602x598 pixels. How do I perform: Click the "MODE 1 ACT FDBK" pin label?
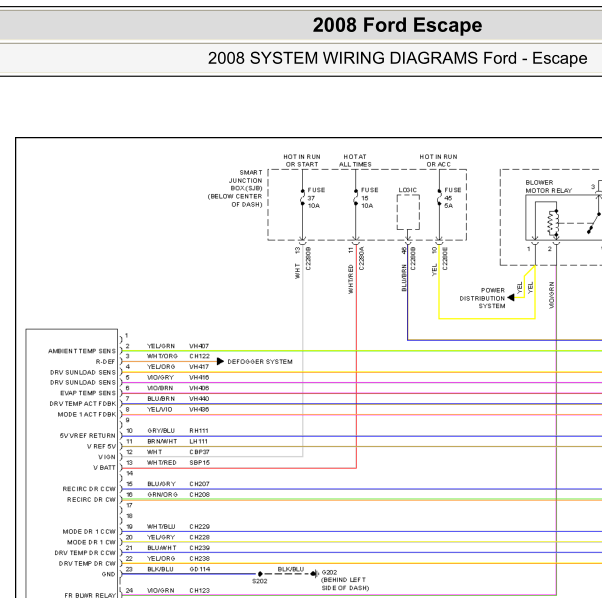click(87, 415)
